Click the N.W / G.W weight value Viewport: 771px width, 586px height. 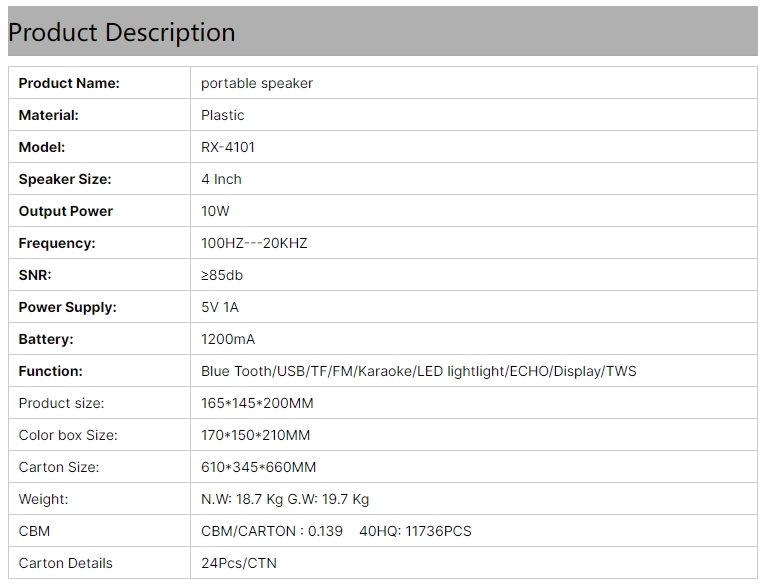285,499
